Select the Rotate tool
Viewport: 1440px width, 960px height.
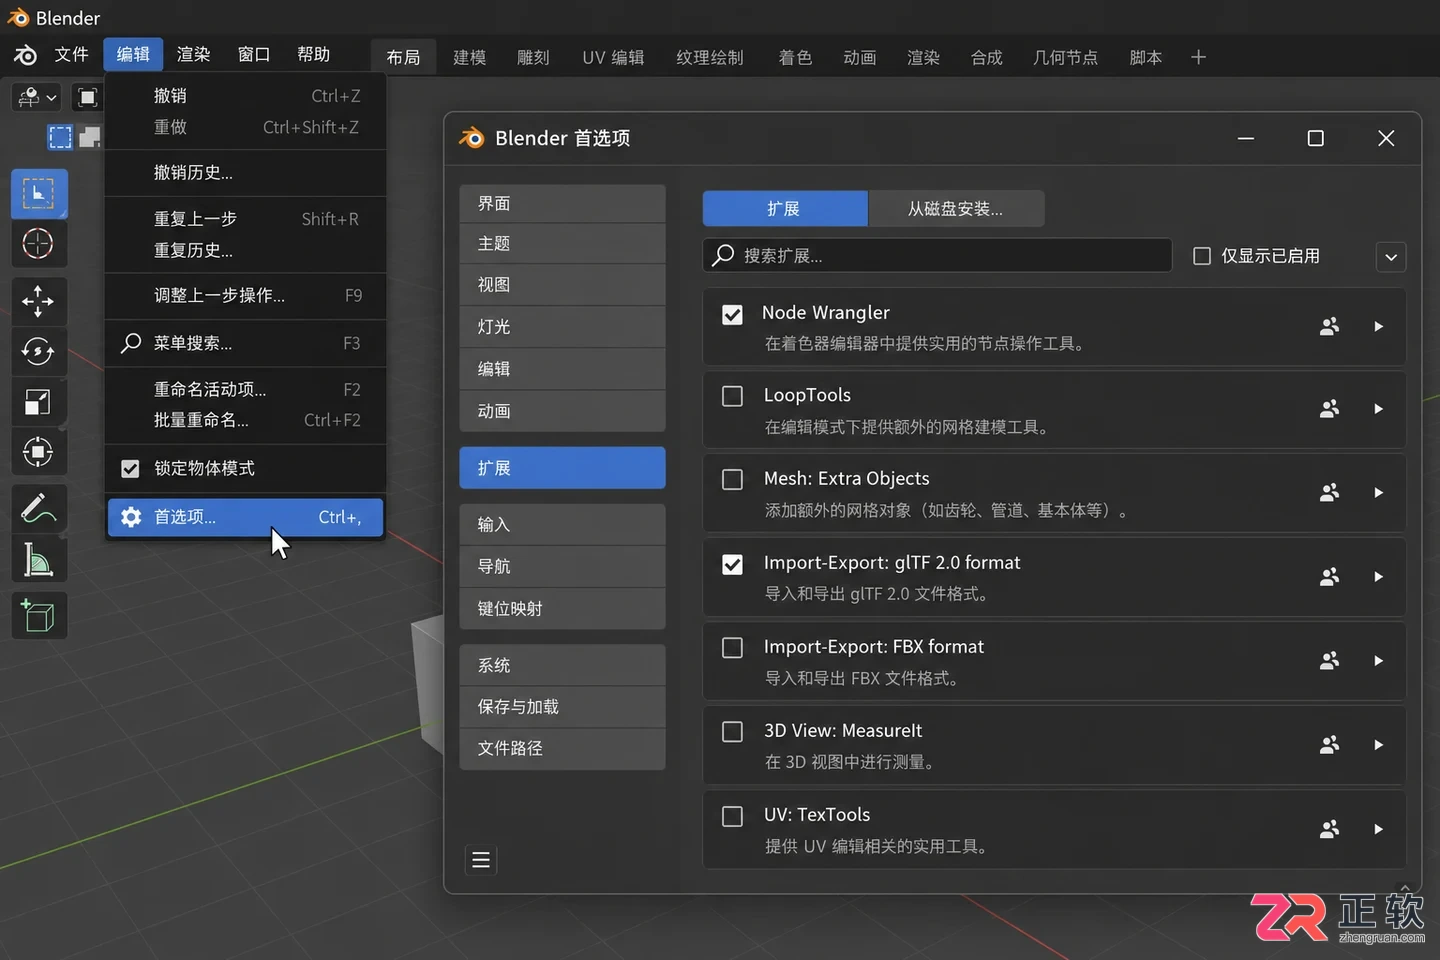(39, 351)
